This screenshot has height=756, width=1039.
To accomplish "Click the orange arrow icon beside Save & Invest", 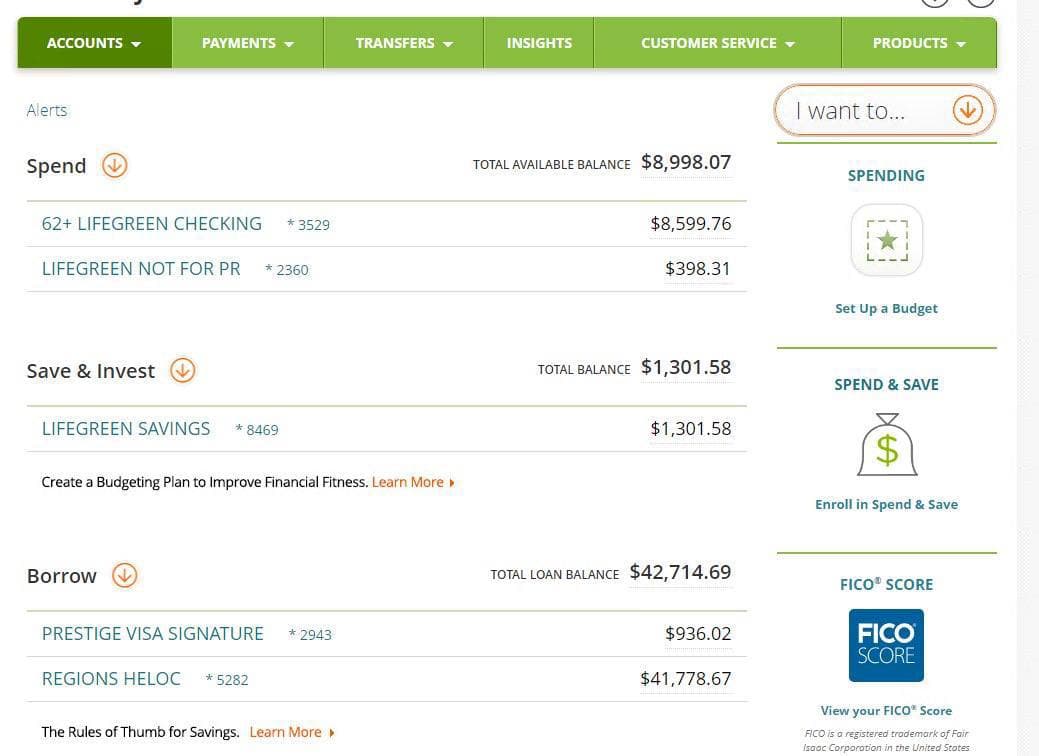I will pyautogui.click(x=182, y=371).
